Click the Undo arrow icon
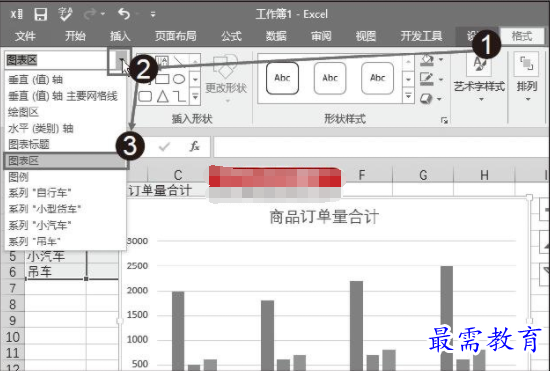Image resolution: width=550 pixels, height=371 pixels. coord(124,14)
